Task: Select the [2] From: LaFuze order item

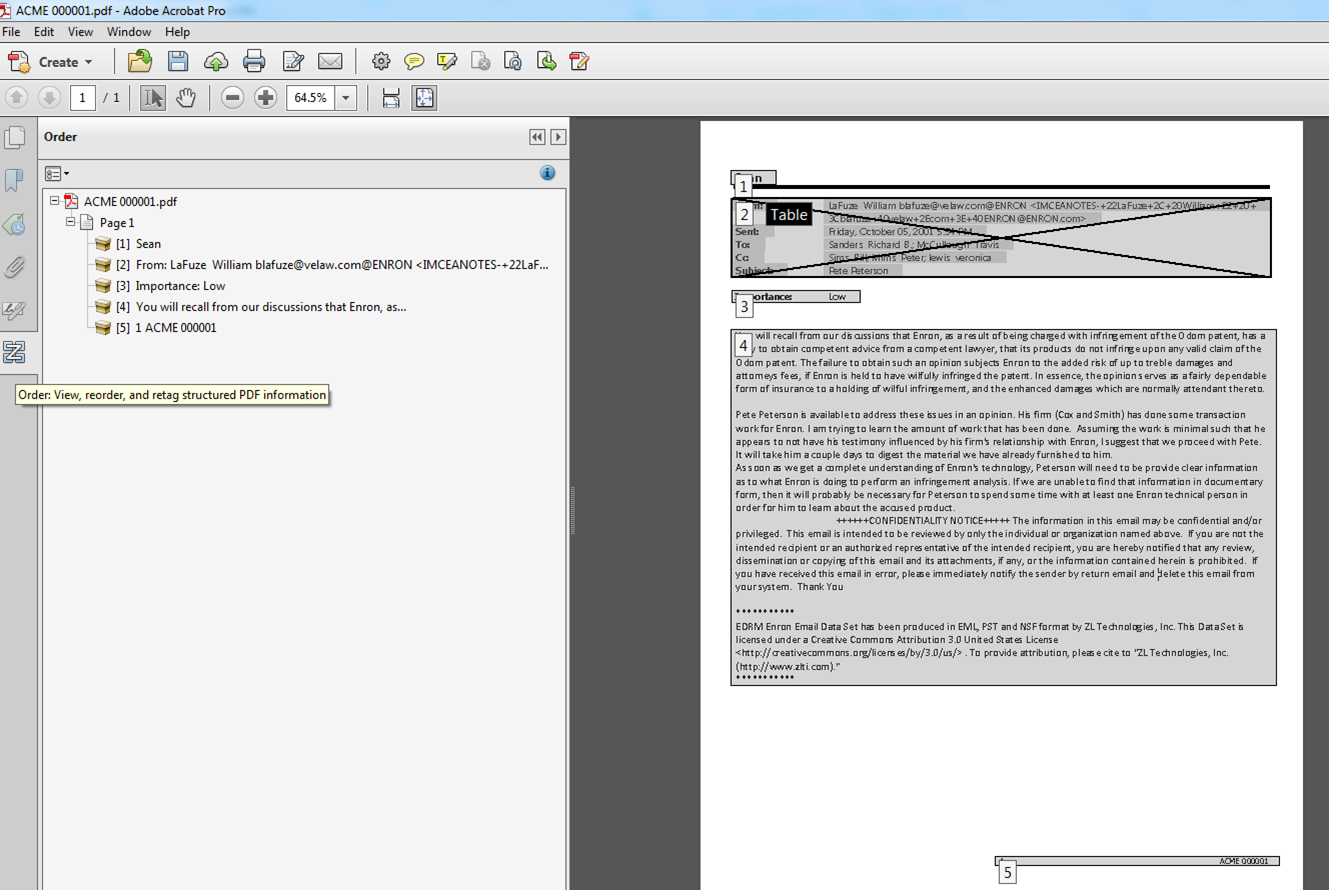Action: pyautogui.click(x=332, y=264)
